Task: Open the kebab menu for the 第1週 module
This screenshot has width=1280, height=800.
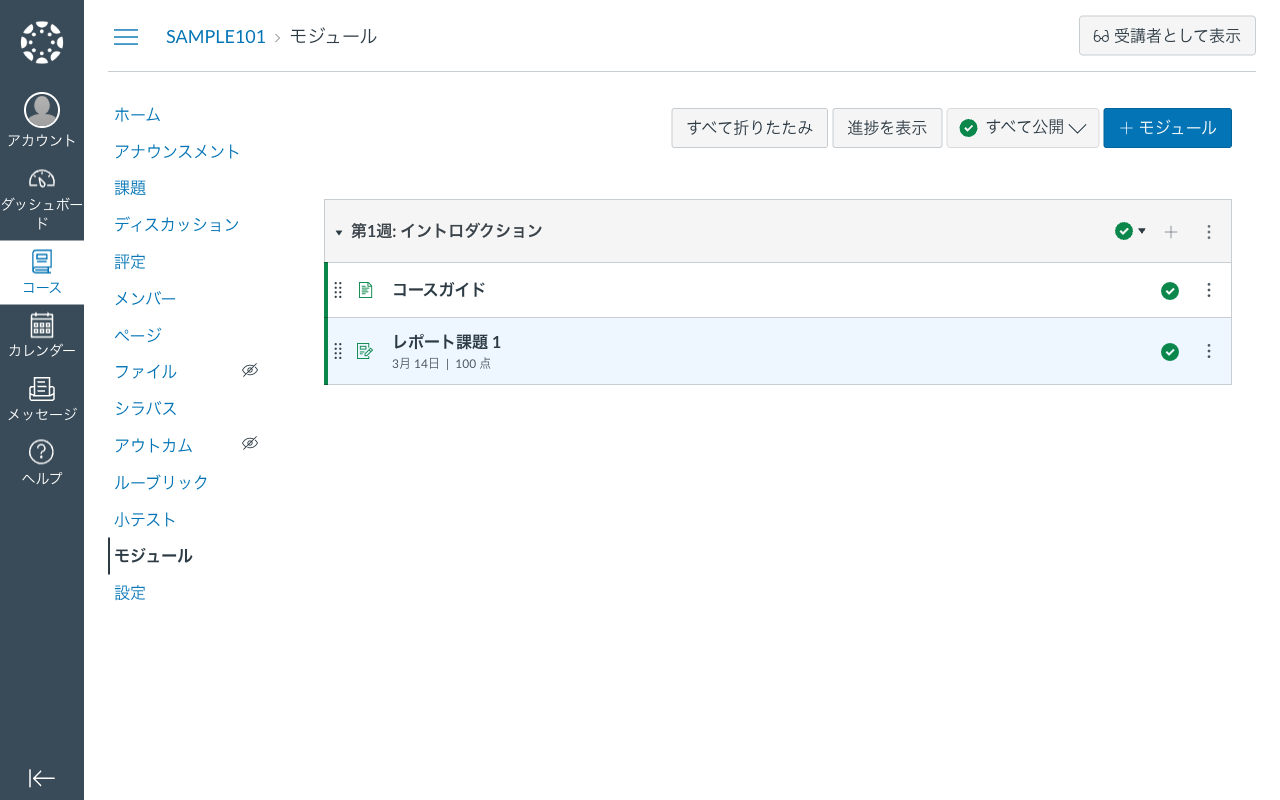Action: coord(1209,231)
